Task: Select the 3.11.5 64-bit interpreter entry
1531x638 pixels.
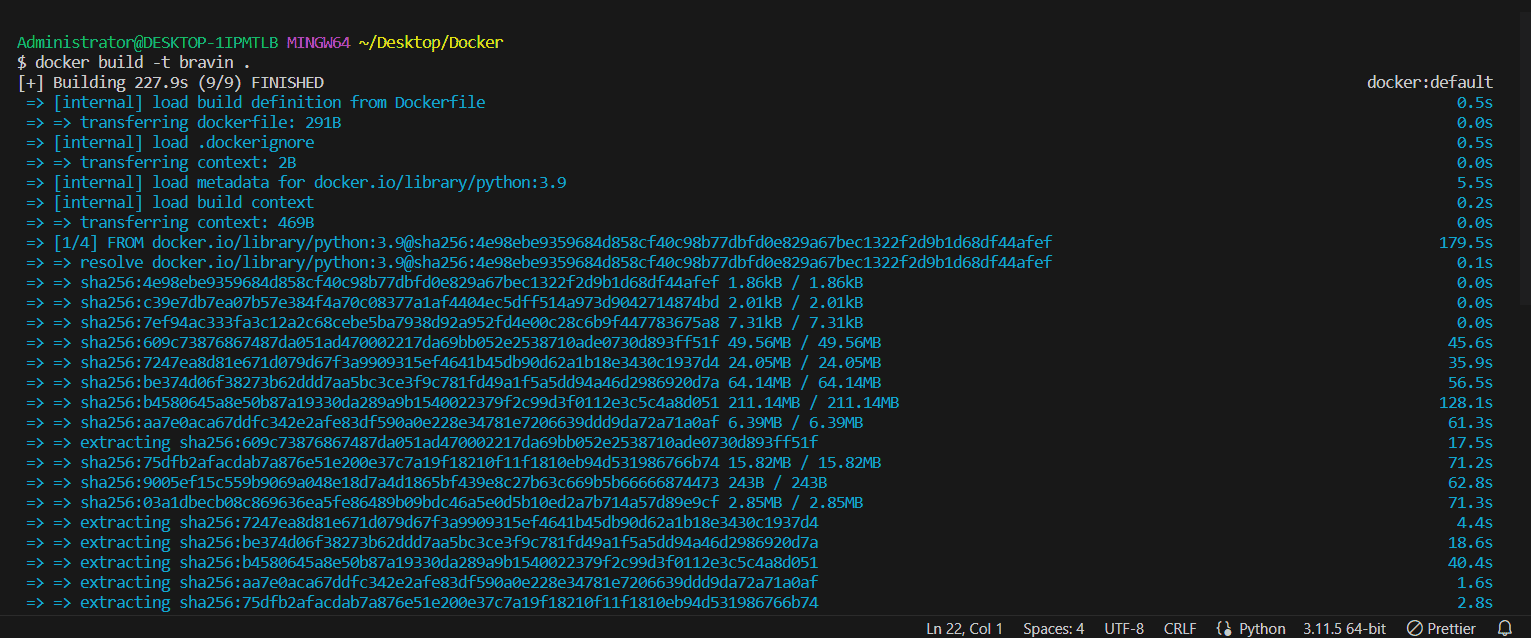Action: pos(1342,628)
